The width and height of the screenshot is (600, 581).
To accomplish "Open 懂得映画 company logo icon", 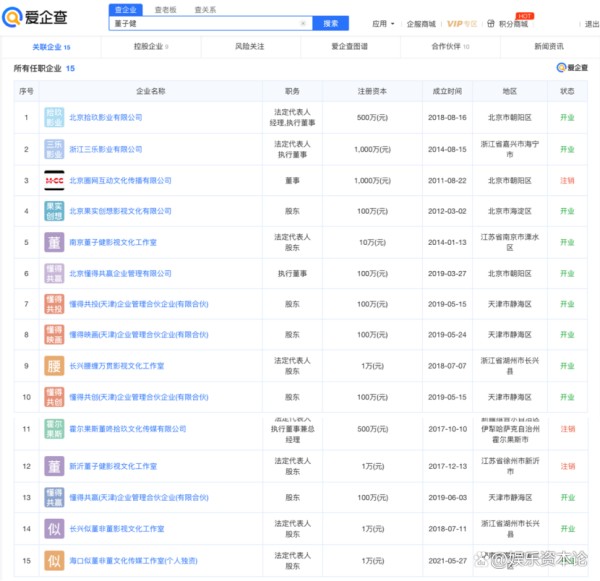I will 54,335.
